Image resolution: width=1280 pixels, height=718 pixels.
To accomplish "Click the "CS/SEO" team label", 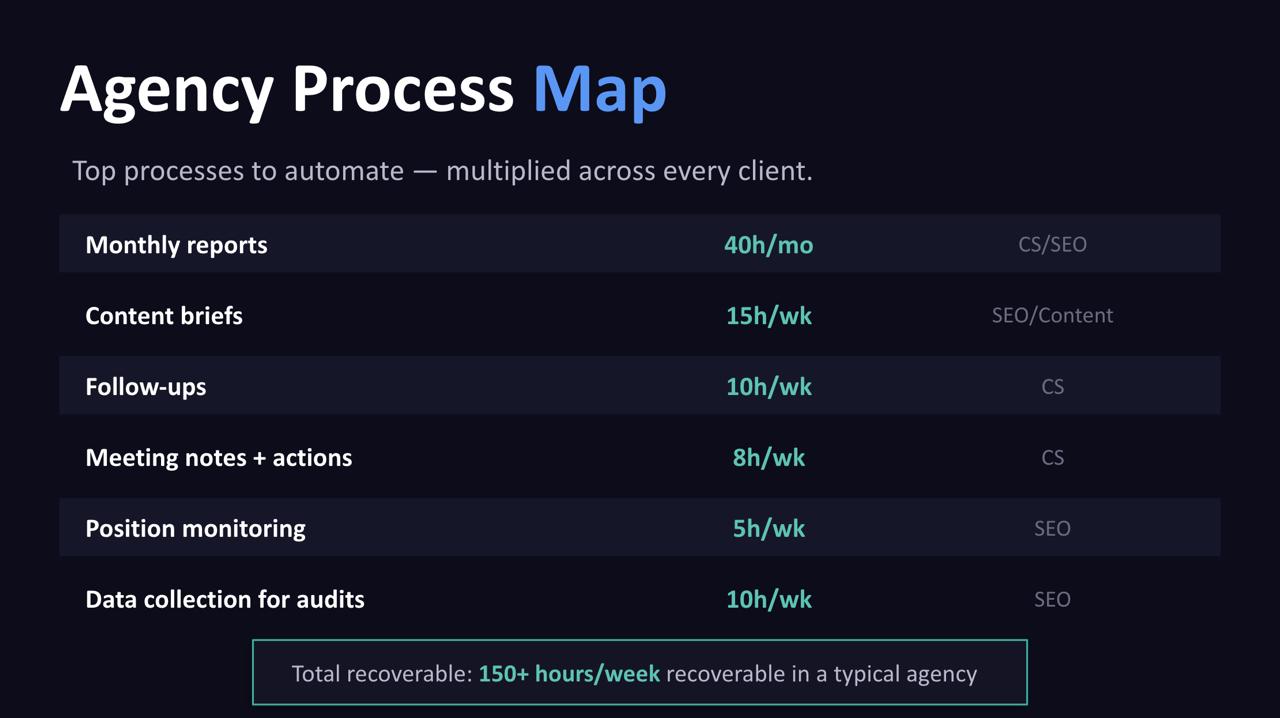I will pyautogui.click(x=1052, y=245).
